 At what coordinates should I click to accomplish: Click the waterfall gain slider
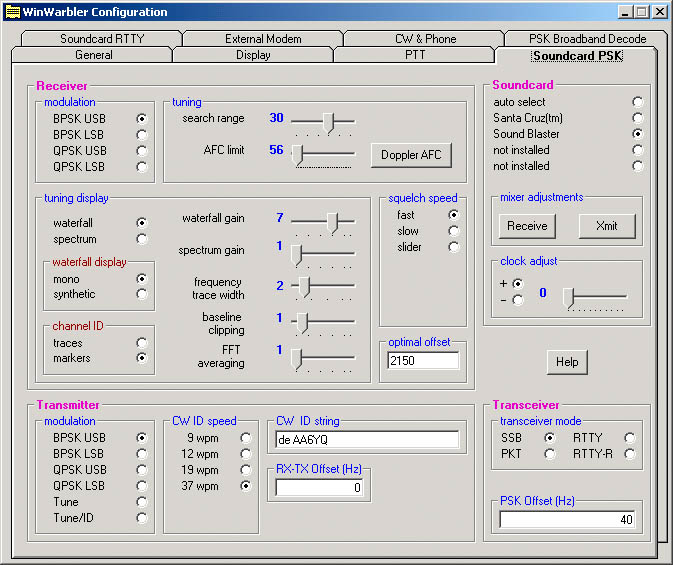(322, 221)
